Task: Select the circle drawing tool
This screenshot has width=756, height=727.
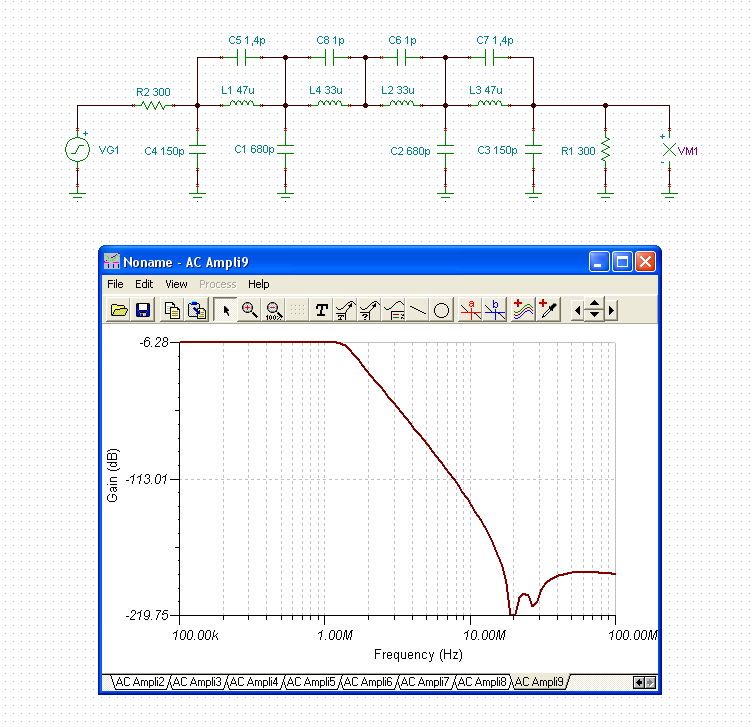Action: (441, 310)
